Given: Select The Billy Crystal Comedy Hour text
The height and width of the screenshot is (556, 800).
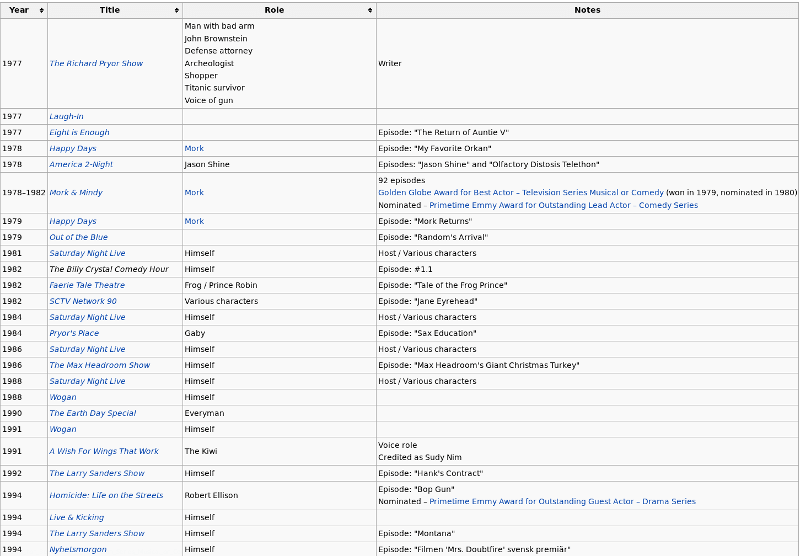Looking at the screenshot, I should 109,269.
